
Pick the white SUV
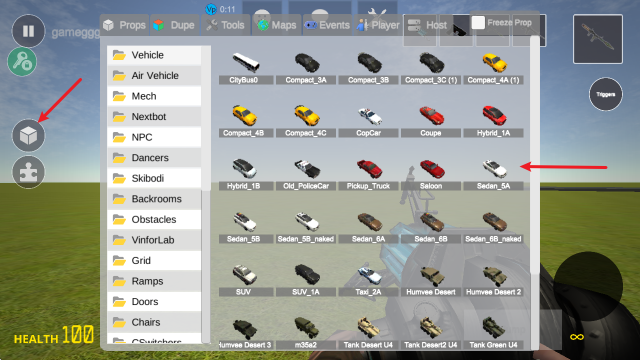coord(246,280)
